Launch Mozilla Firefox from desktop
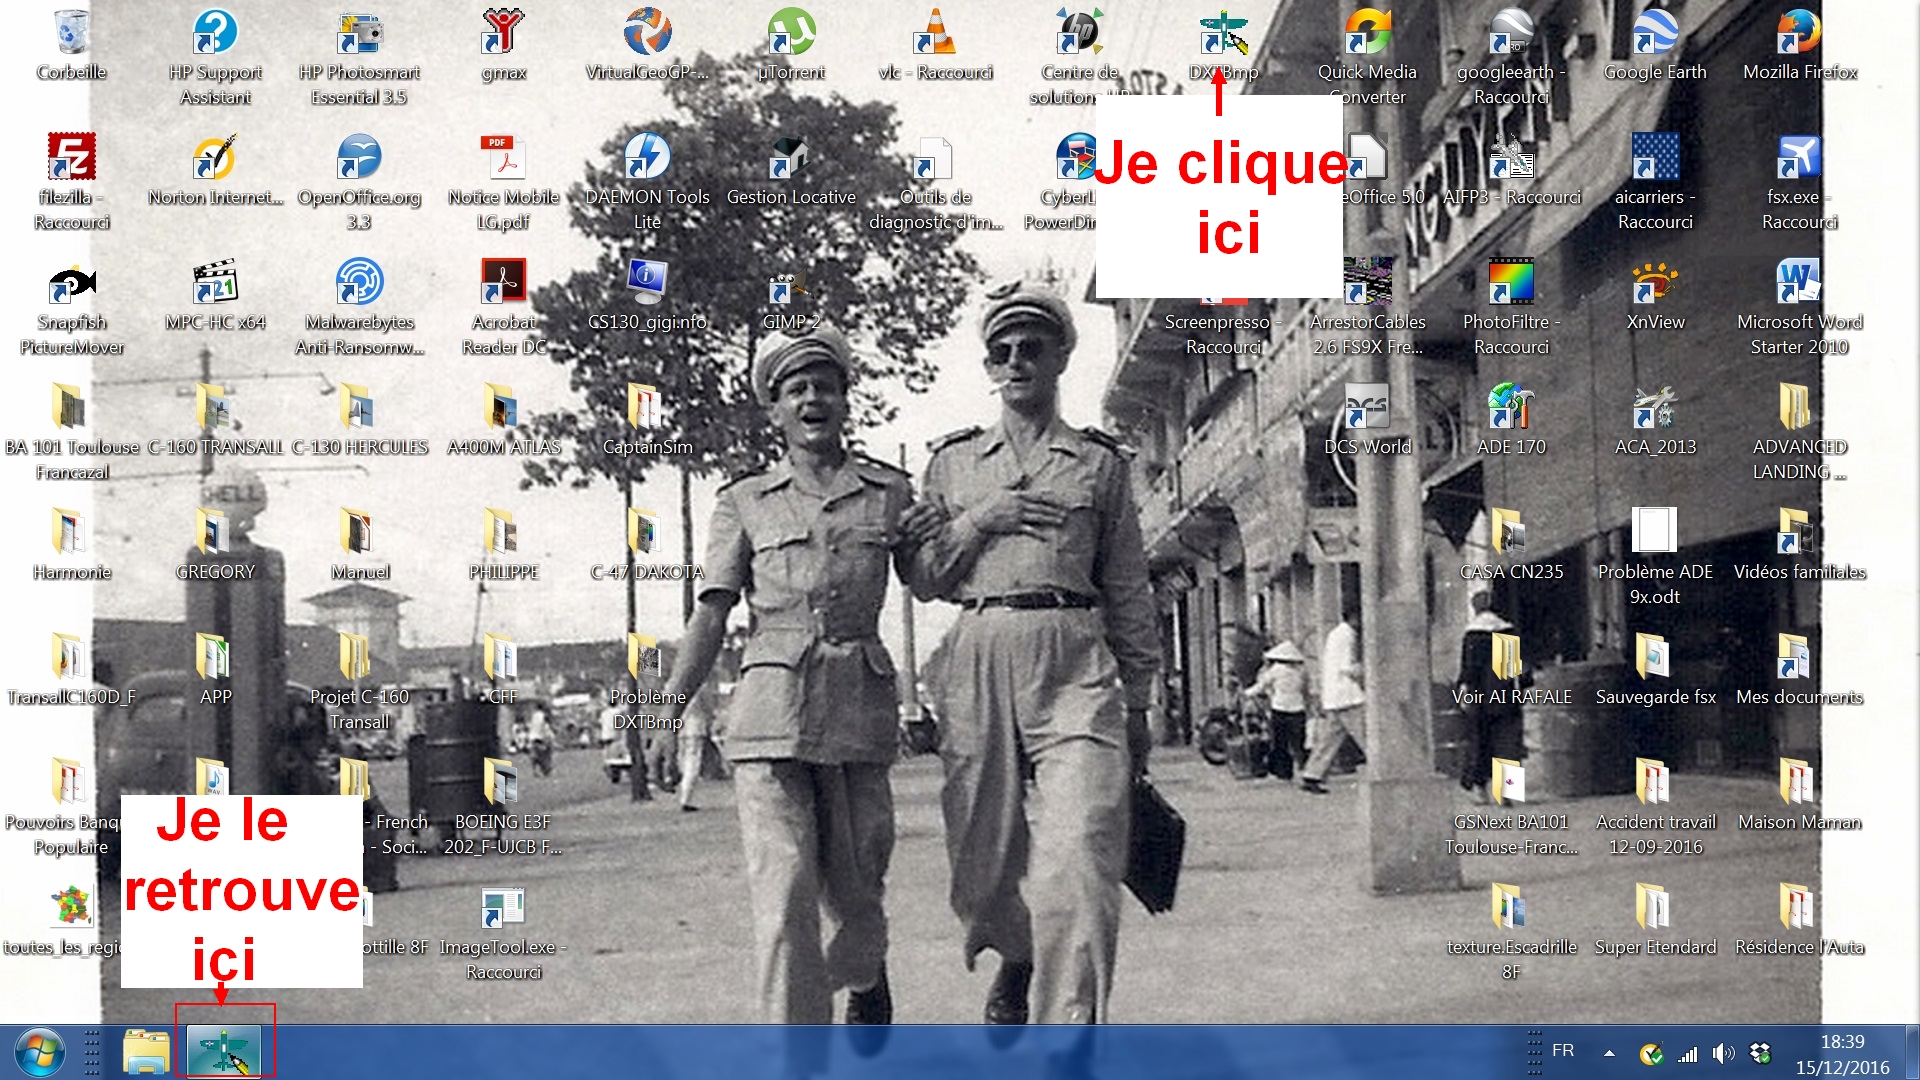 coord(1799,33)
